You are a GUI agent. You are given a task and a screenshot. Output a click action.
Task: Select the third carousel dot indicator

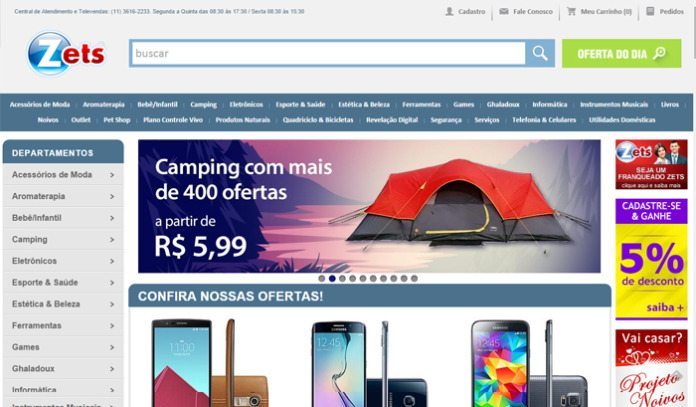(x=342, y=278)
